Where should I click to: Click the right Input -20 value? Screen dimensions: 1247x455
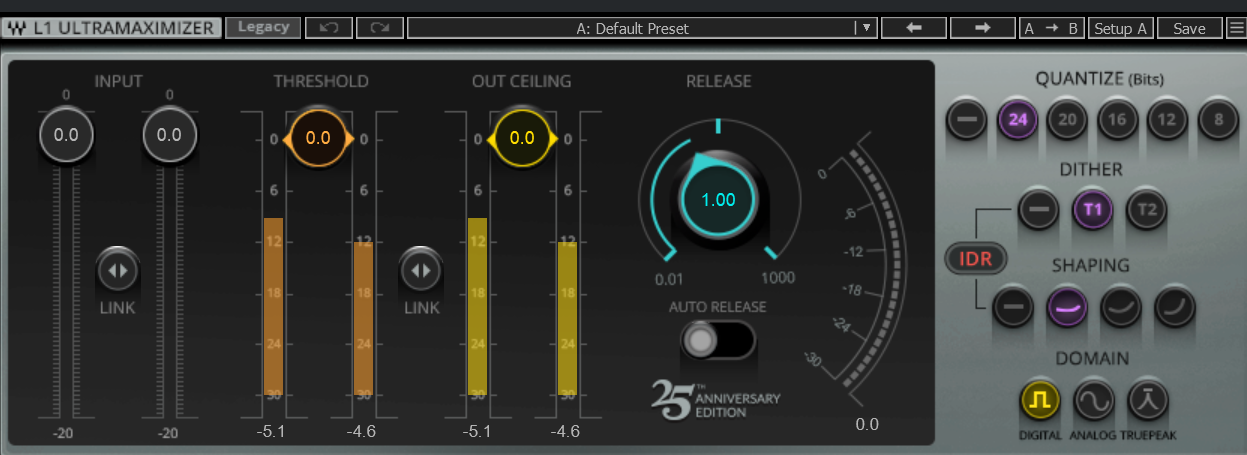(169, 432)
